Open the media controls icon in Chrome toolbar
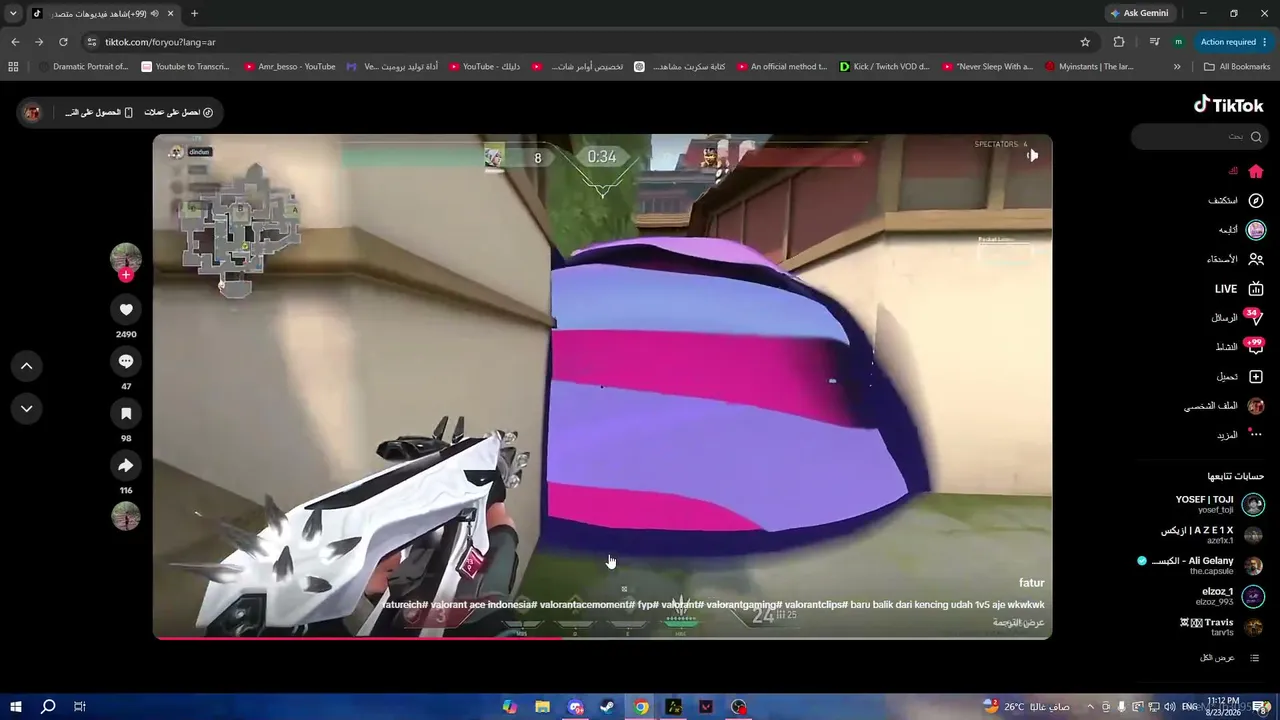This screenshot has height=720, width=1280. point(1154,42)
